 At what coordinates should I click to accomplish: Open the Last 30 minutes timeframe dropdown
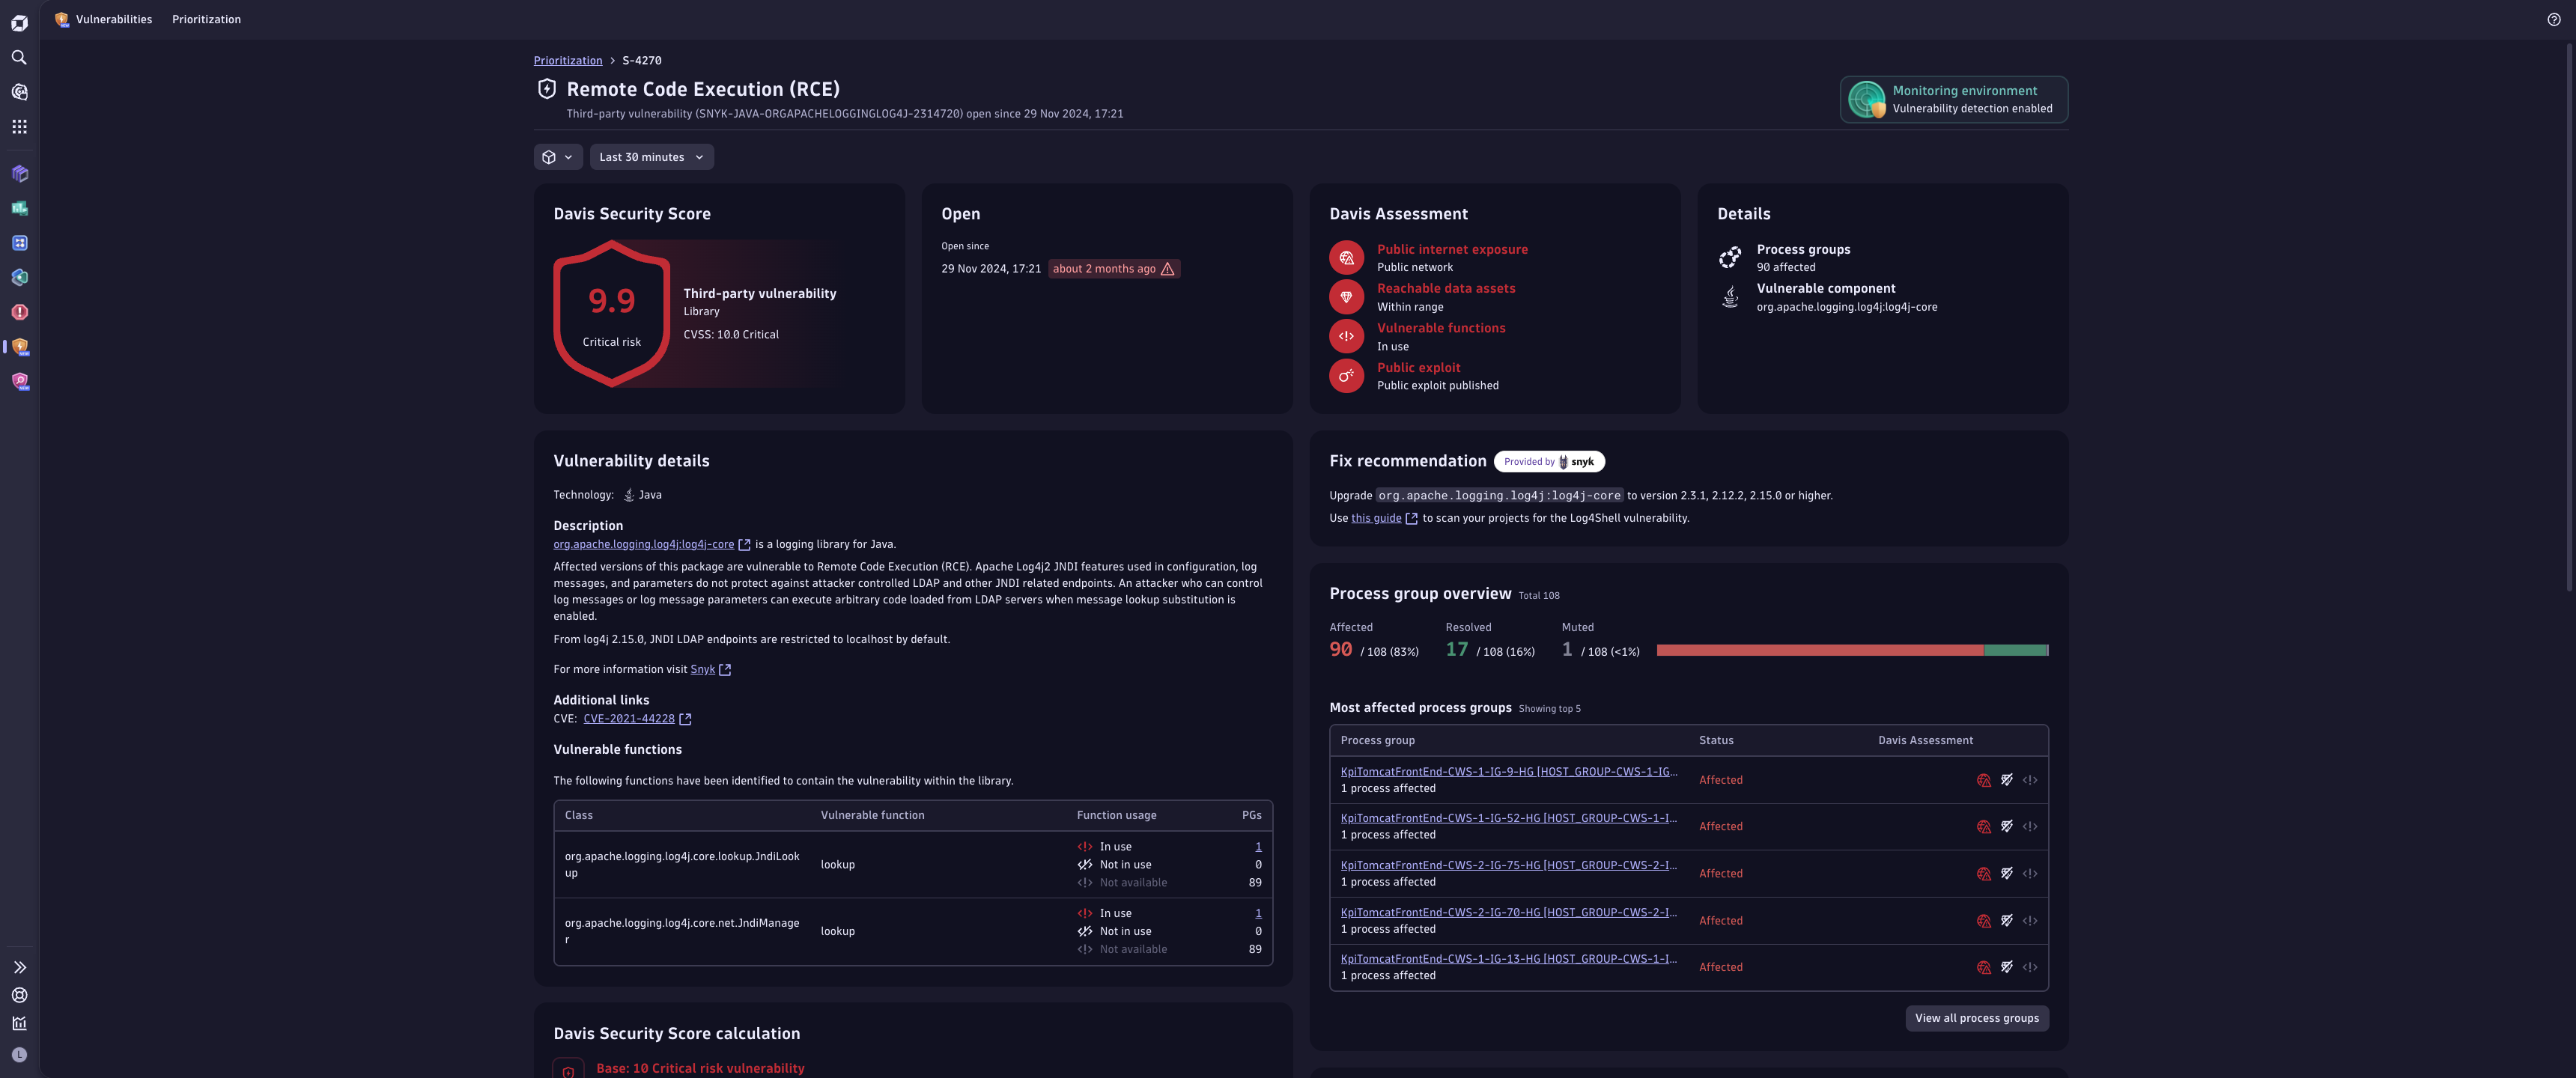point(651,157)
